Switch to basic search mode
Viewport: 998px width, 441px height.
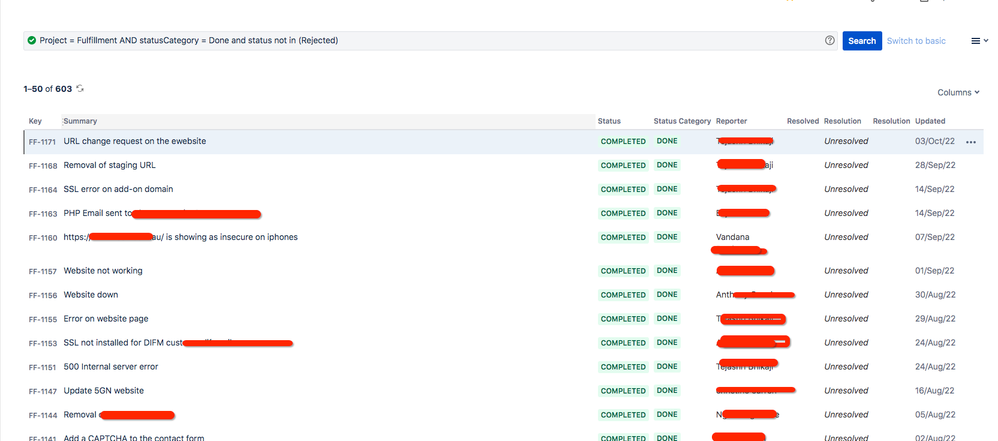[916, 41]
